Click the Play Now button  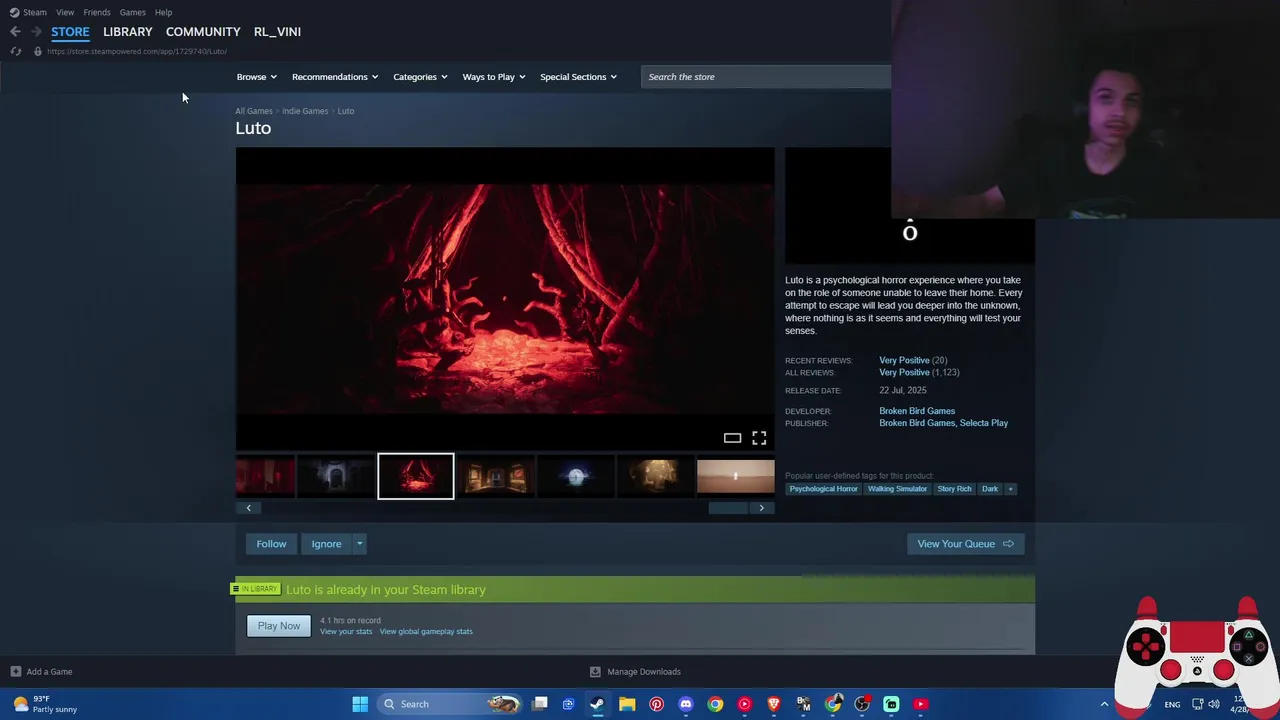tap(279, 626)
